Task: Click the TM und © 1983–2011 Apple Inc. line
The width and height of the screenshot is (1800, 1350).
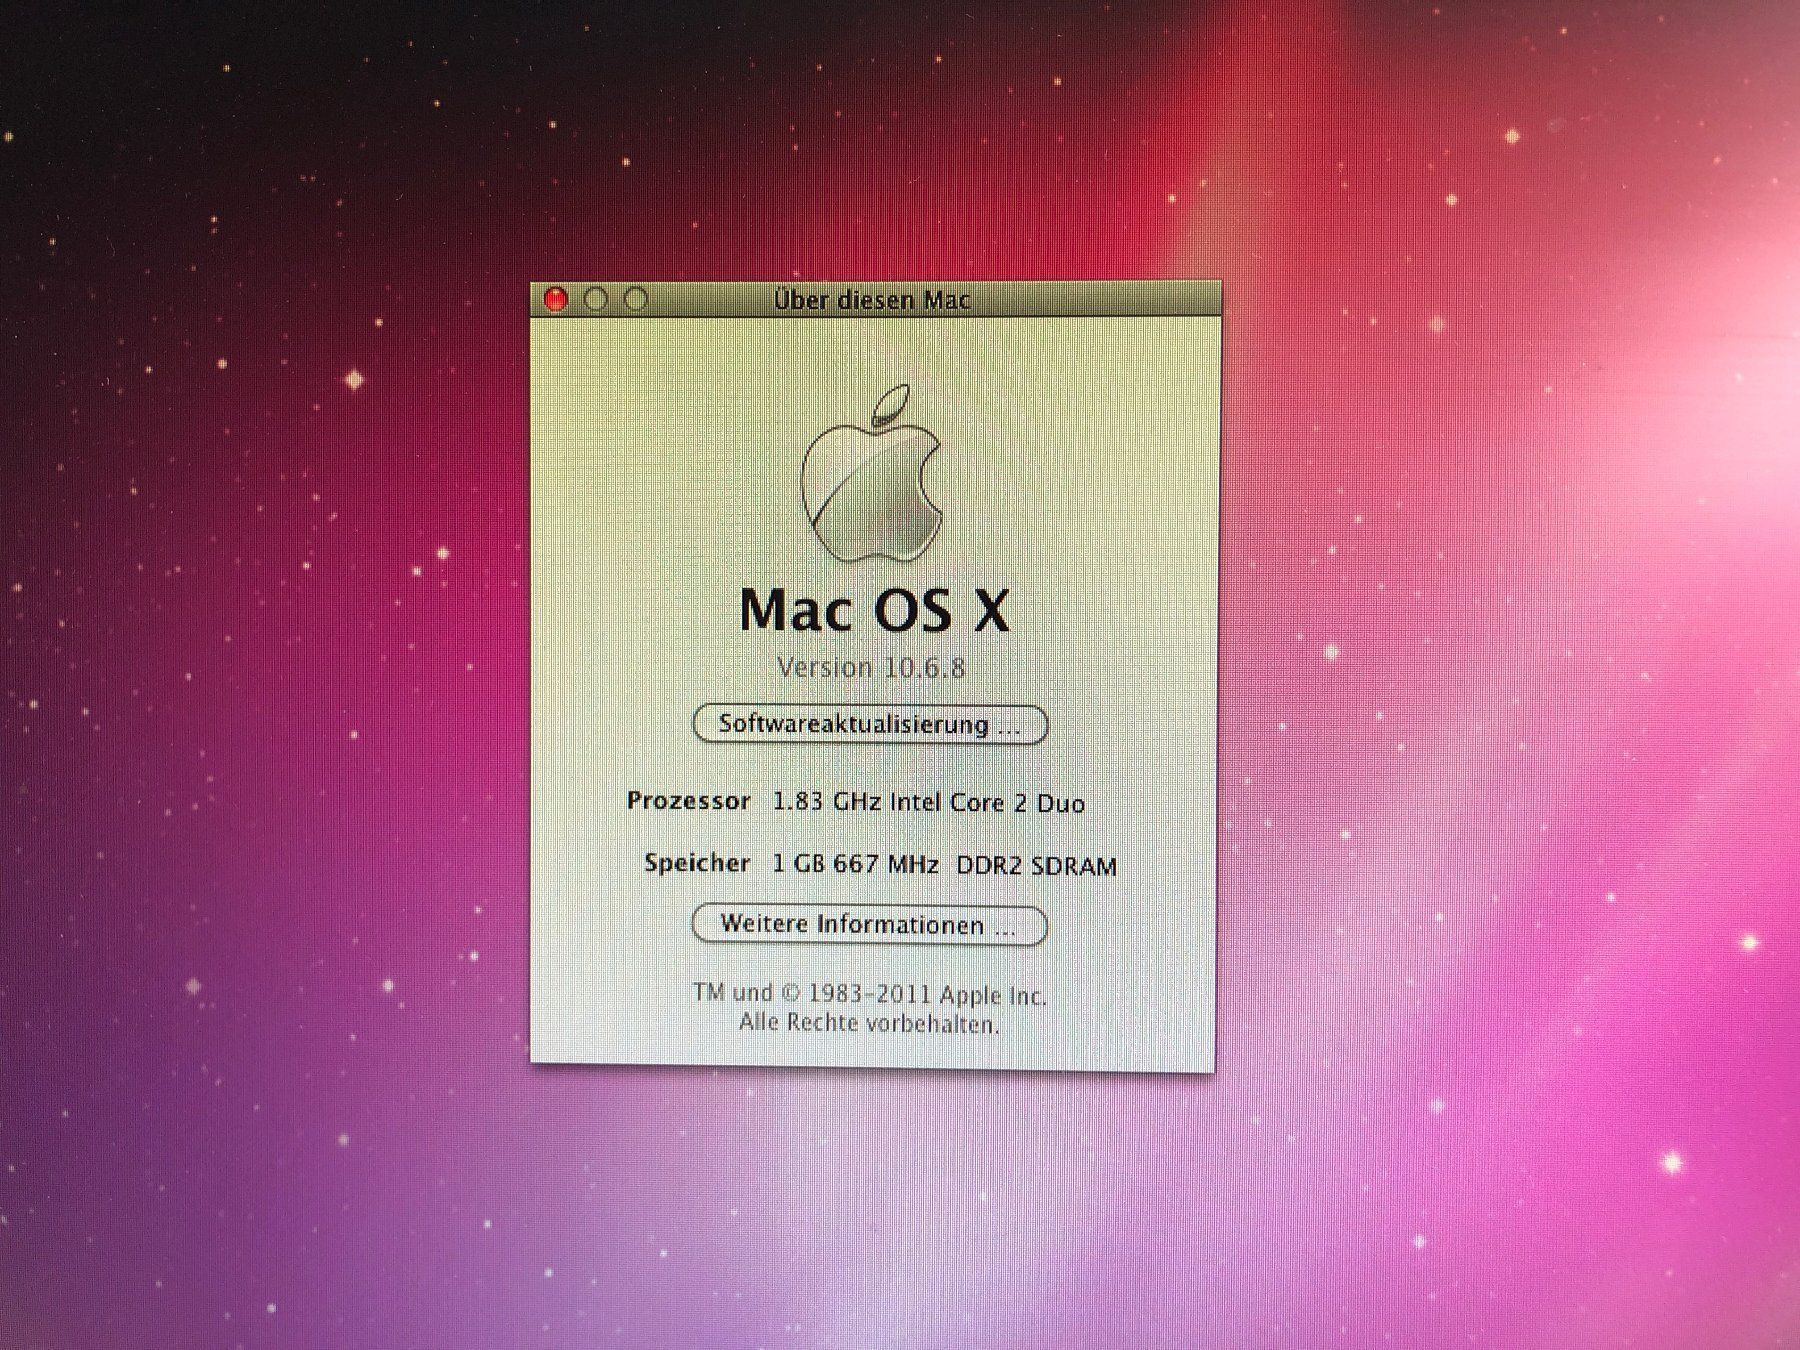Action: click(x=870, y=995)
